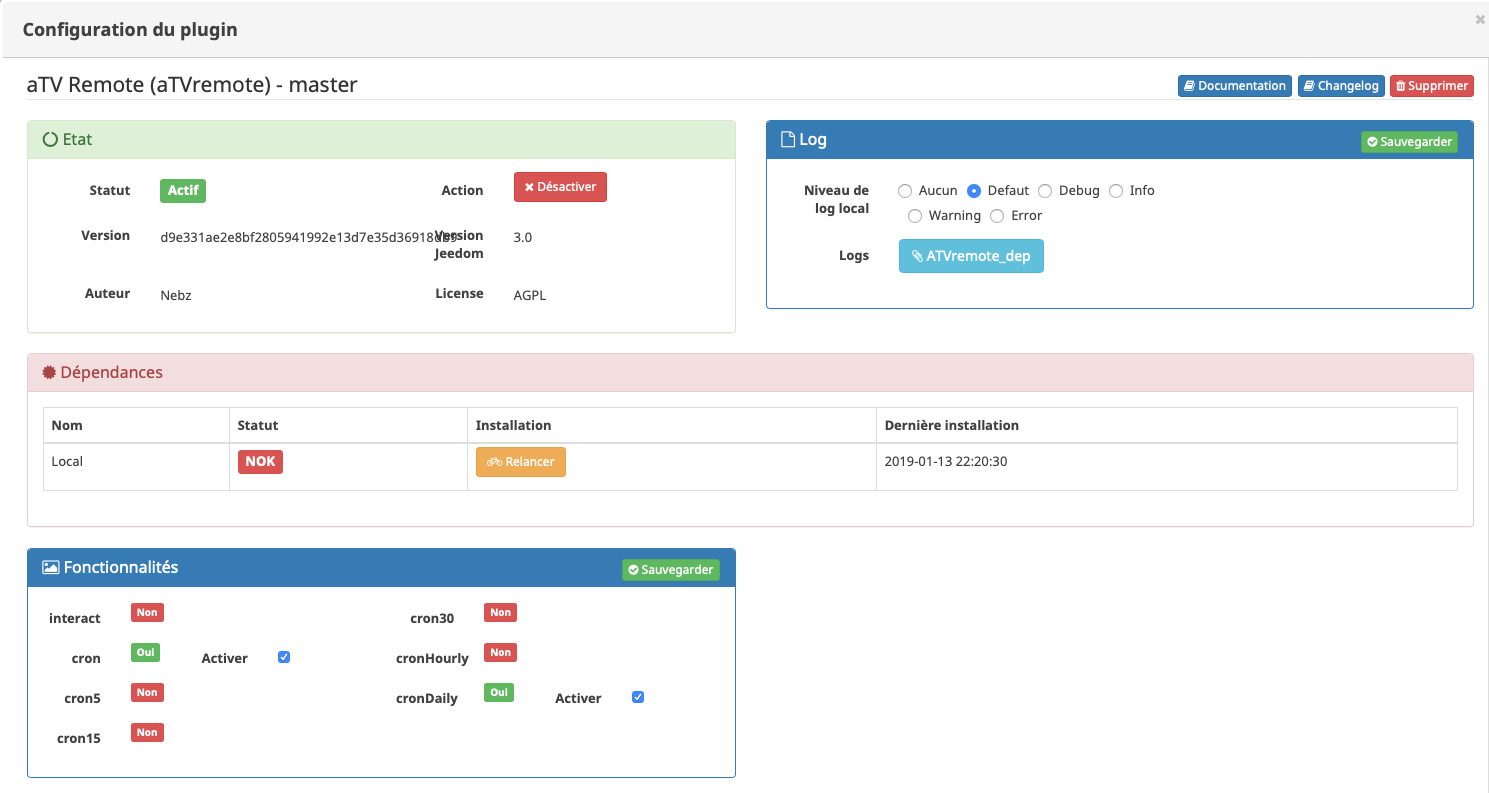Screen dimensions: 1489x793
Task: Deactivate the plugin with Désactiver
Action: coord(560,187)
